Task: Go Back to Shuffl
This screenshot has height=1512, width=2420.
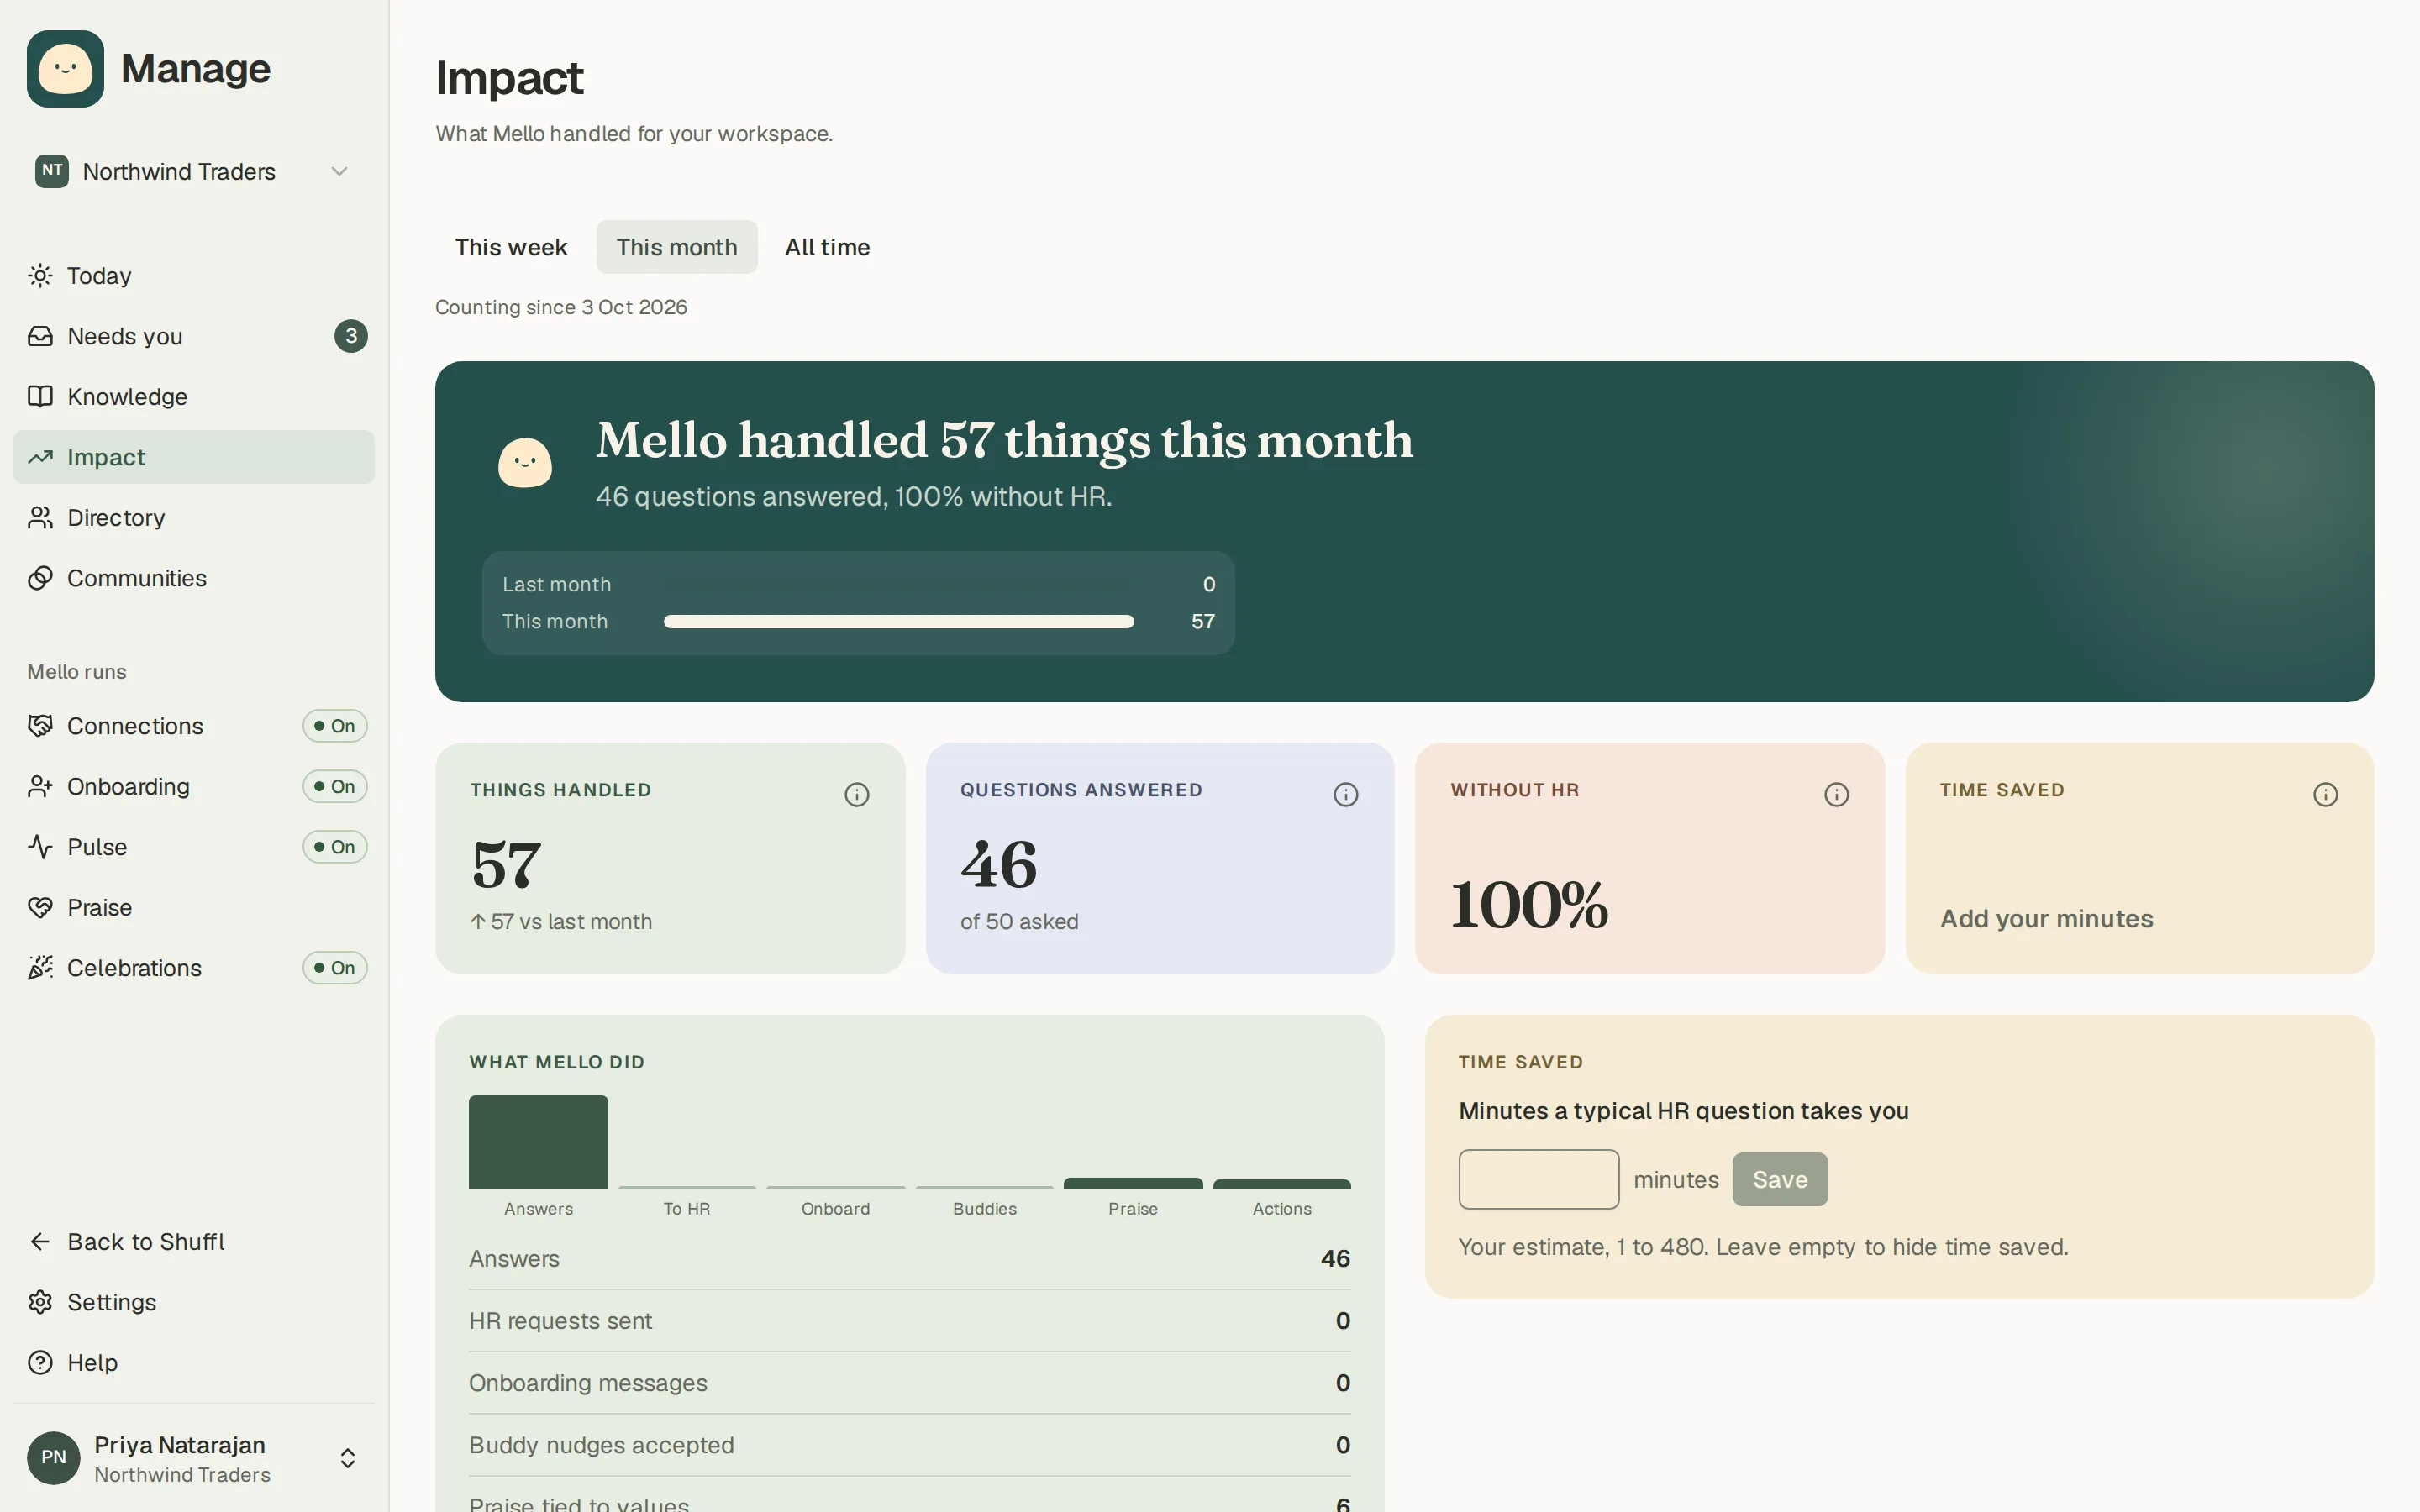Action: click(x=194, y=1242)
